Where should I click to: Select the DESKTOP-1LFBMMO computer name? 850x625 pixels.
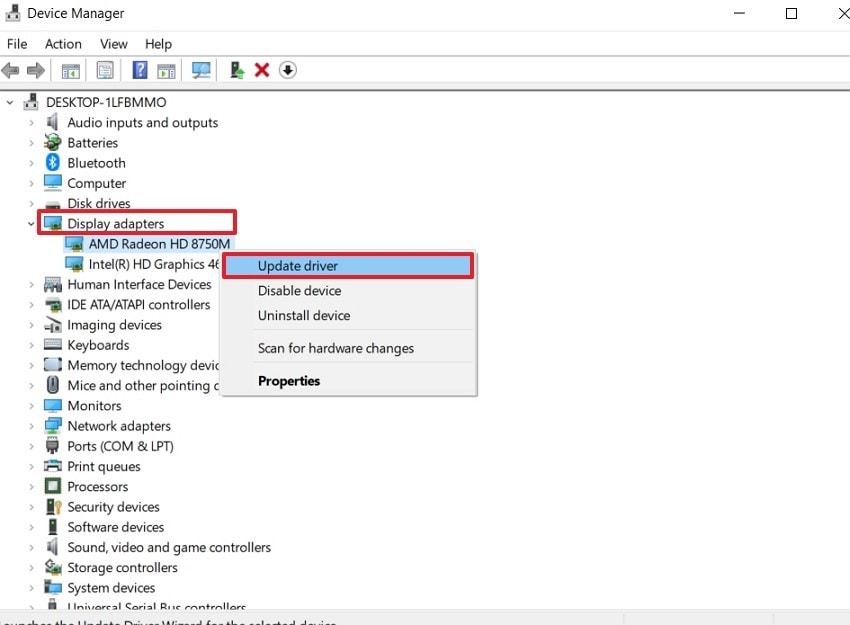click(106, 102)
